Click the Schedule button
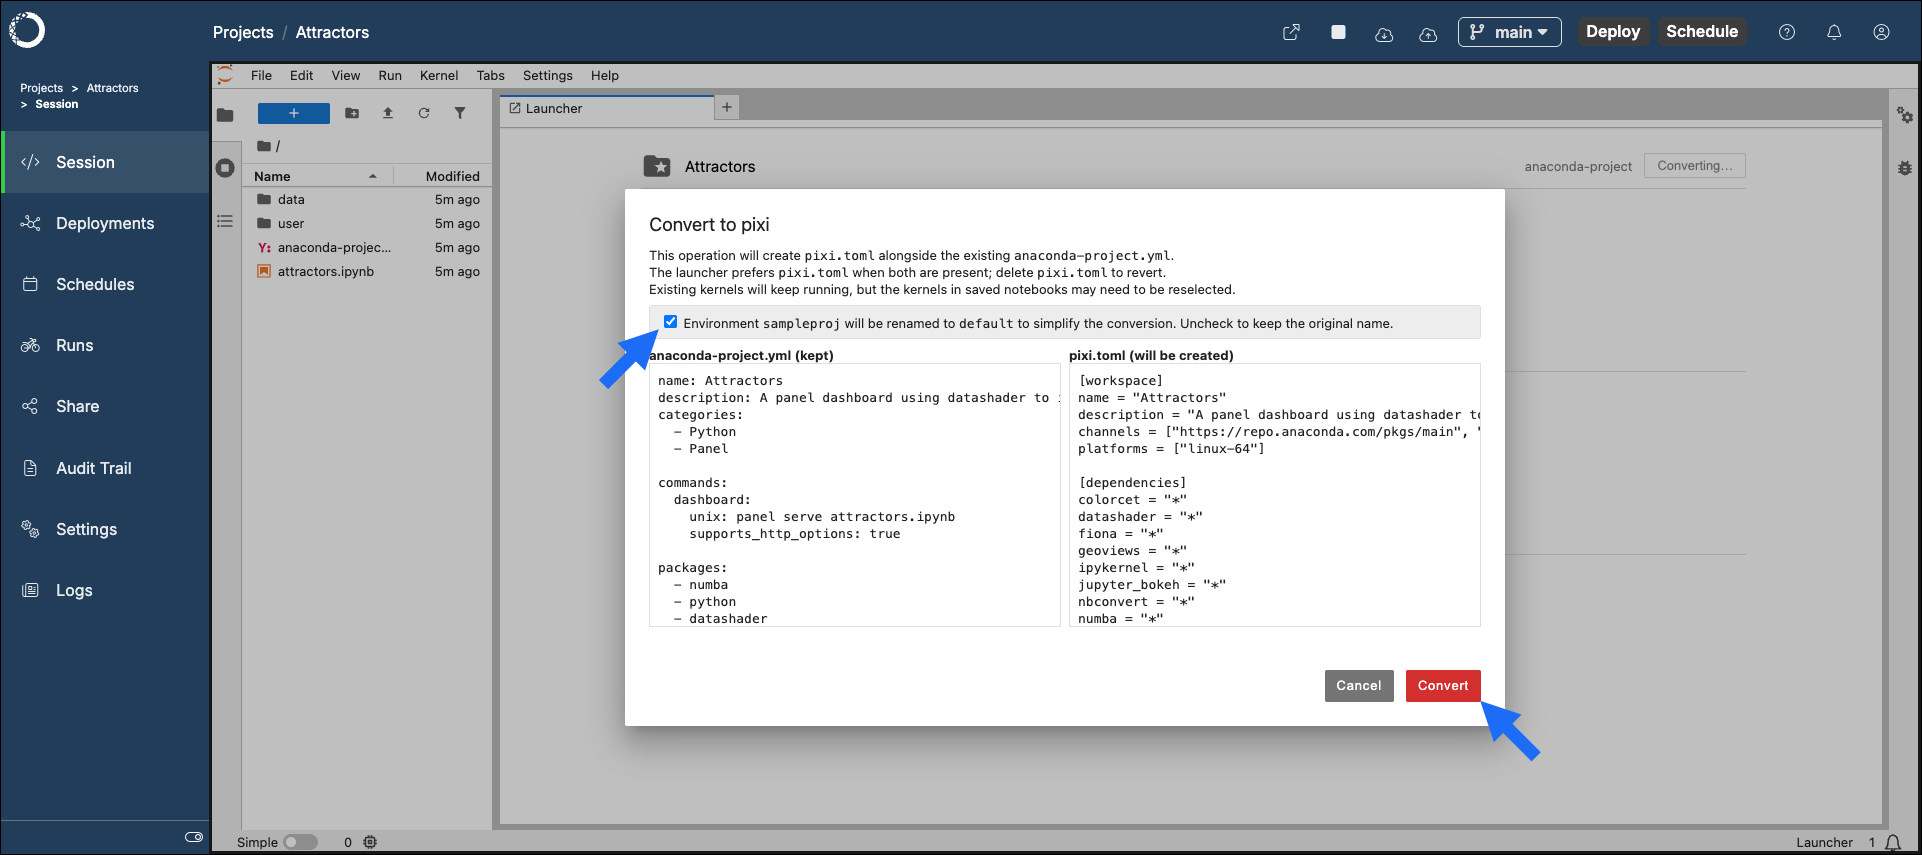 (1702, 32)
